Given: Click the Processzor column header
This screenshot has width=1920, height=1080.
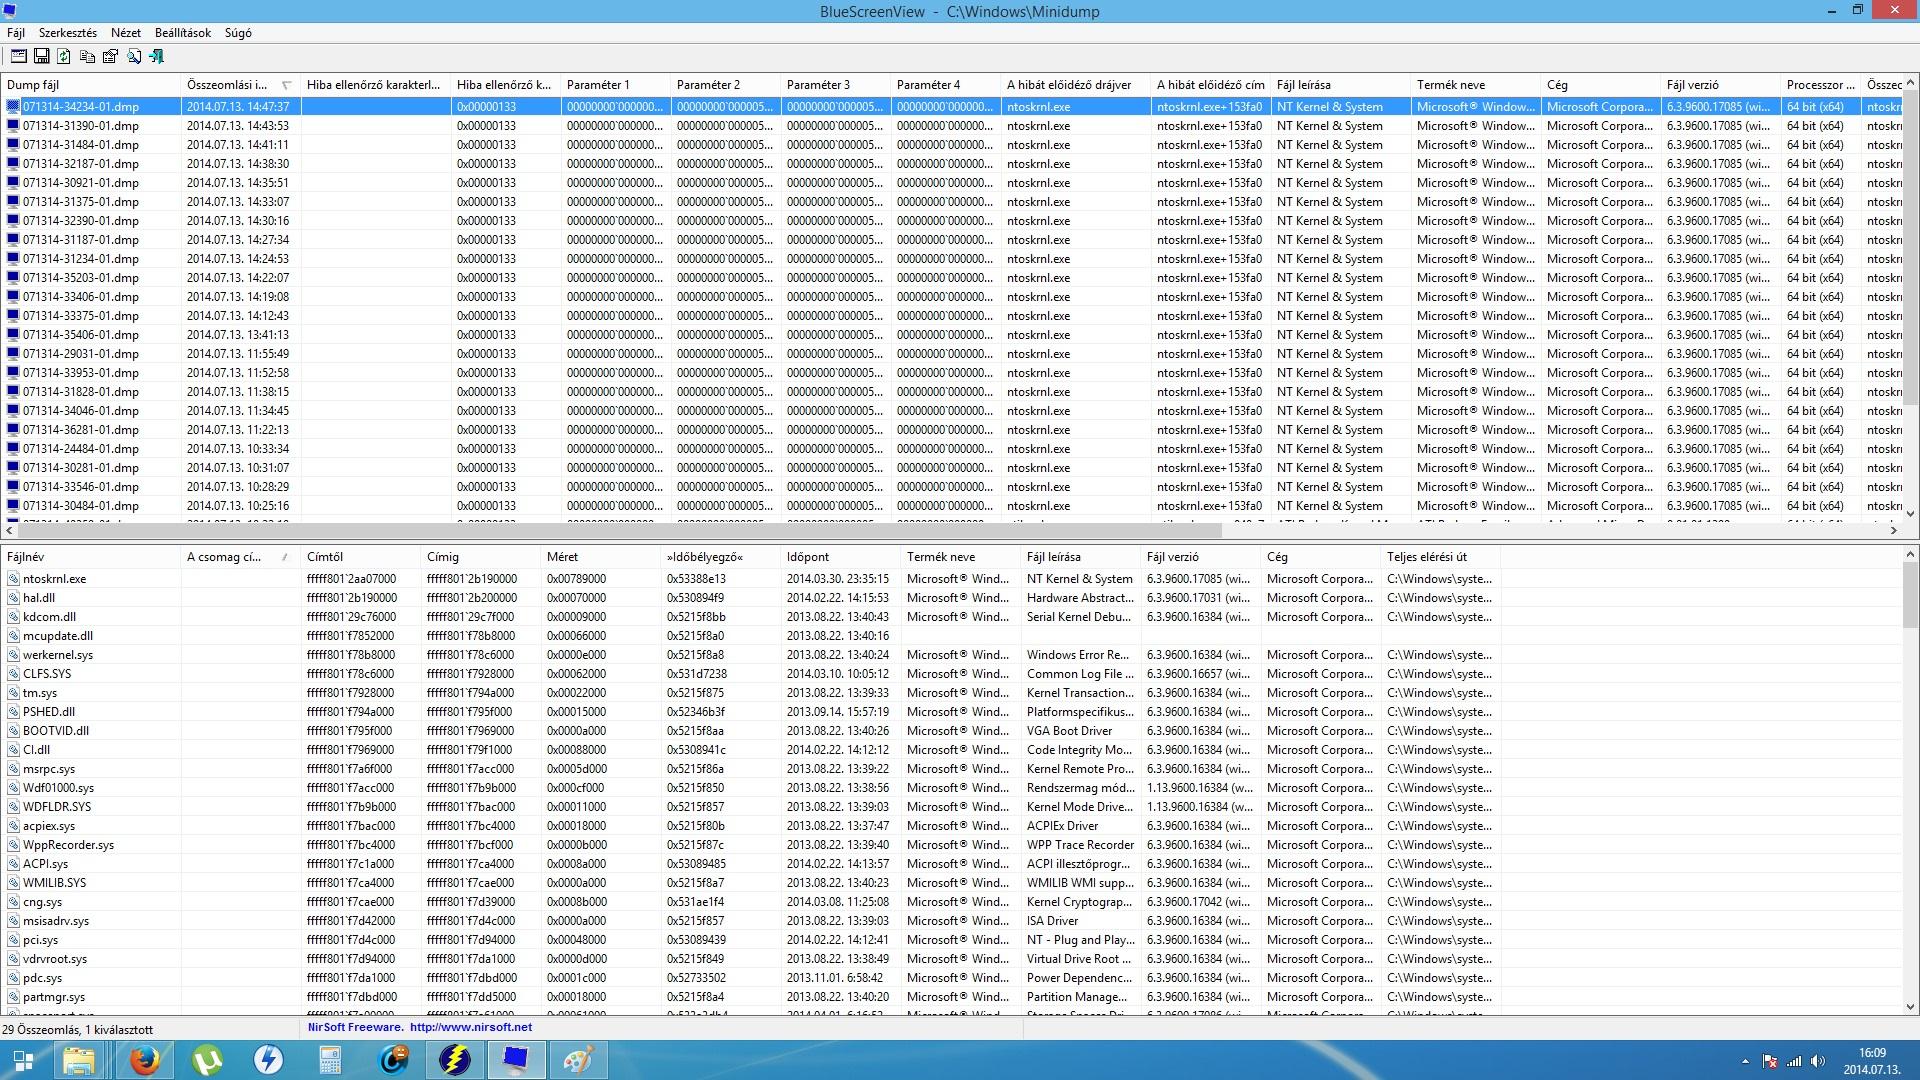Looking at the screenshot, I should click(x=1820, y=85).
